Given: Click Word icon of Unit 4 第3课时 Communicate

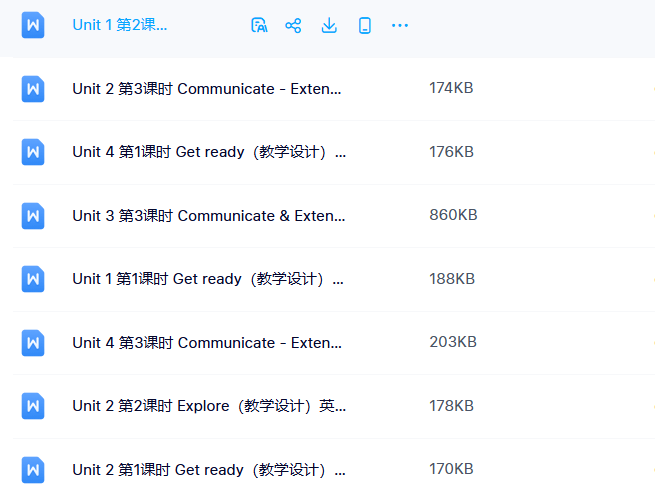Looking at the screenshot, I should click(x=33, y=343).
